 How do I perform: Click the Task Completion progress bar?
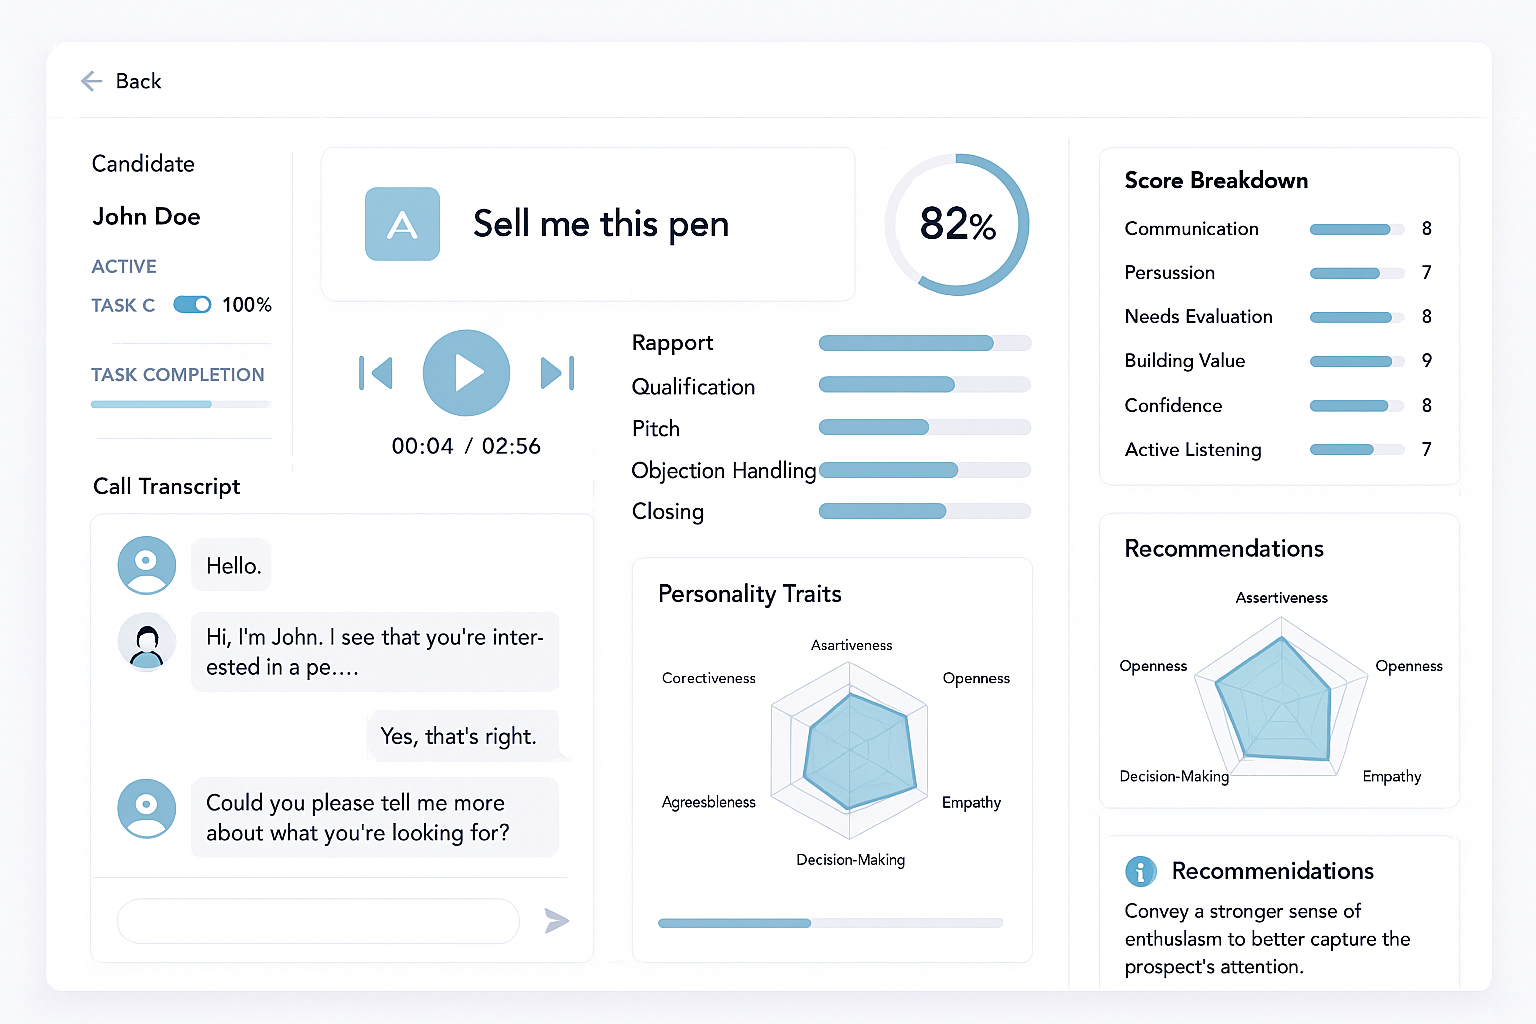tap(180, 404)
